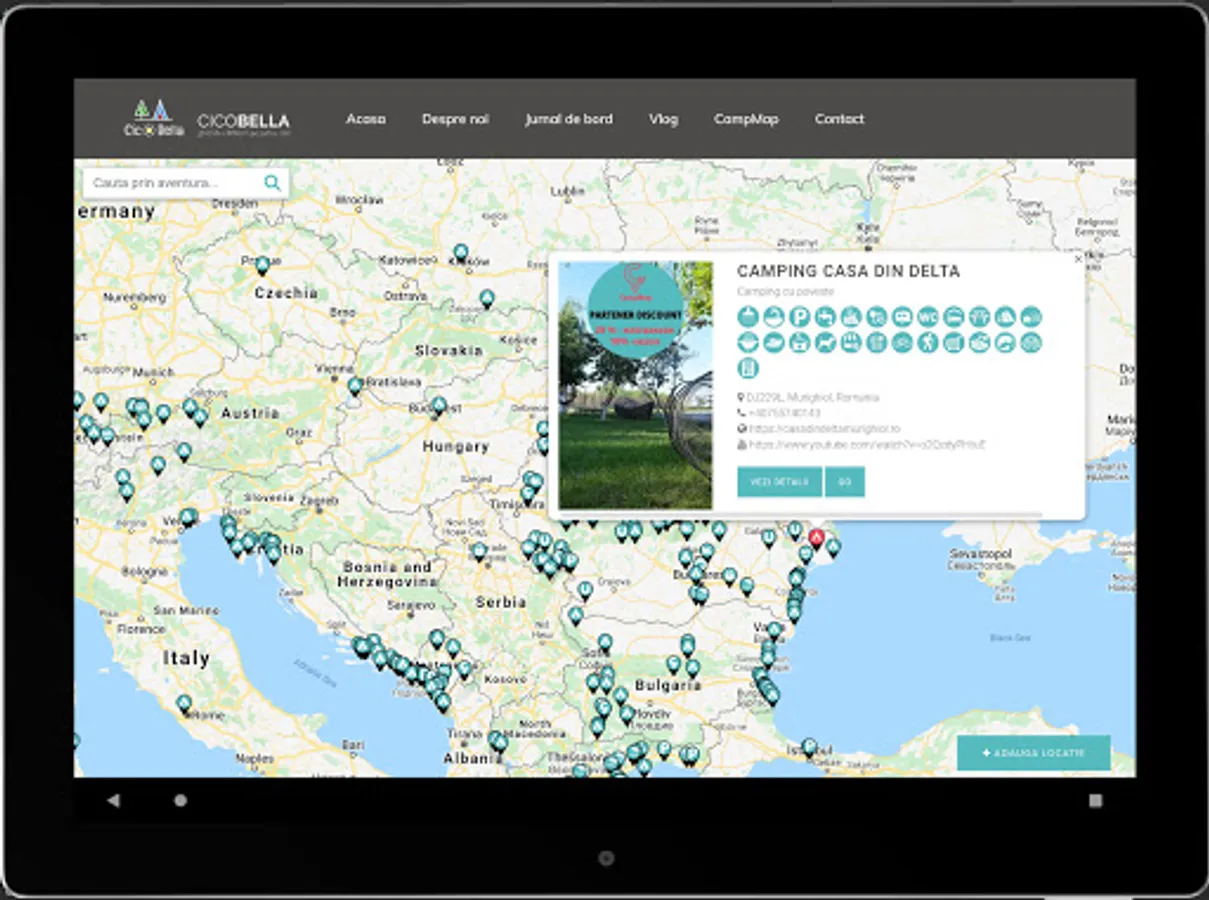Screen dimensions: 1209x900
Task: Tap the Android back navigation icon
Action: tap(113, 800)
